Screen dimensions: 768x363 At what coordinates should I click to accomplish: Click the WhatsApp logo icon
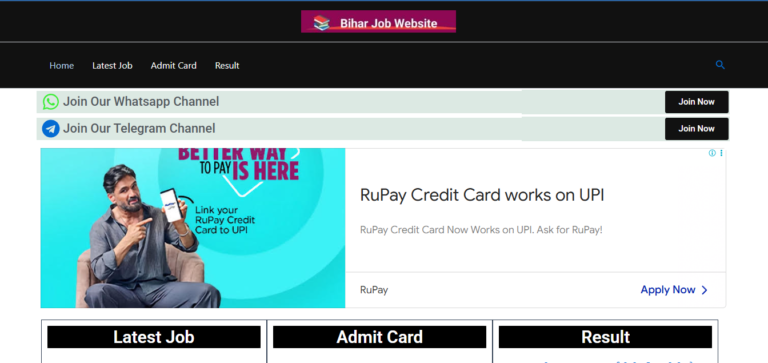(x=50, y=102)
